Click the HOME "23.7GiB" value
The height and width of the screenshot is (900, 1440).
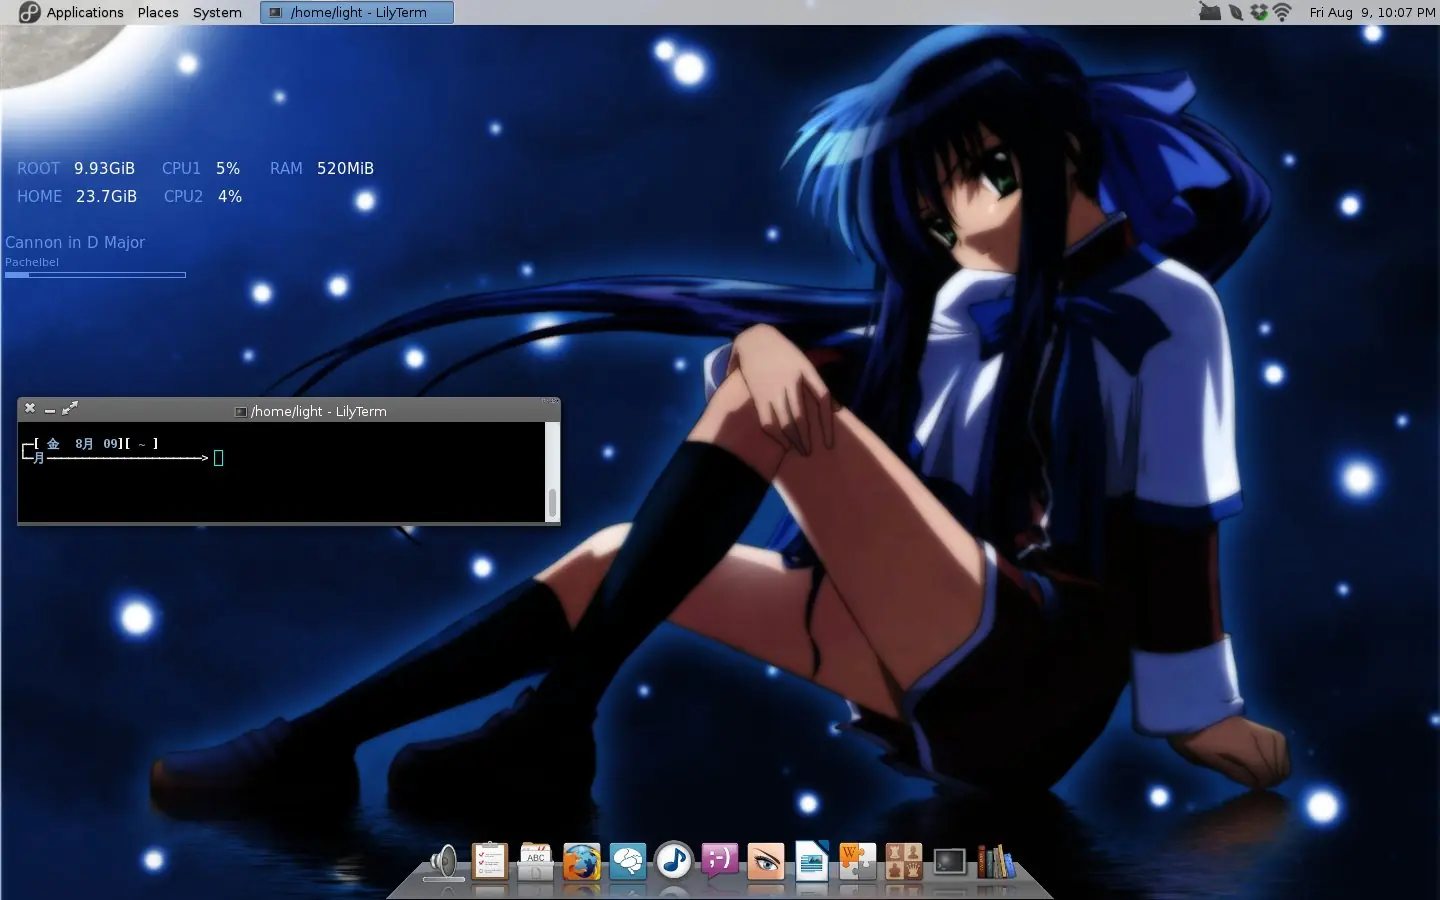[106, 196]
